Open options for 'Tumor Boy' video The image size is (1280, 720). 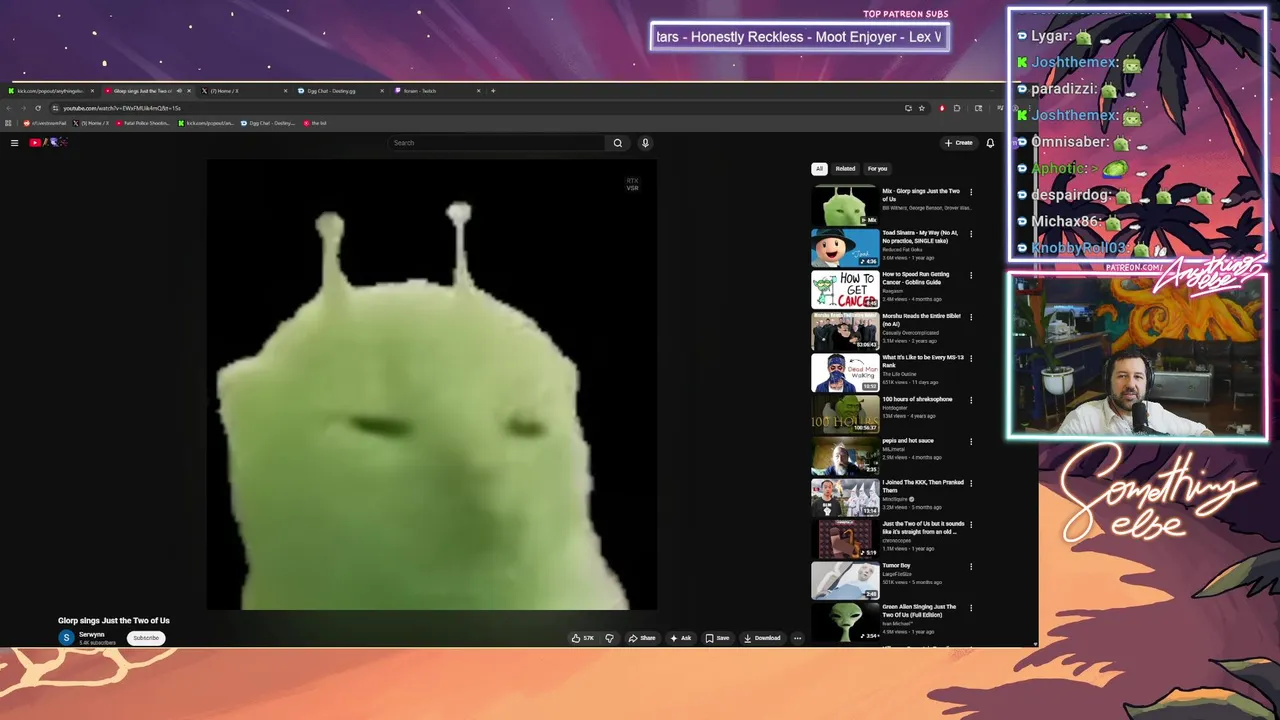[x=971, y=566]
